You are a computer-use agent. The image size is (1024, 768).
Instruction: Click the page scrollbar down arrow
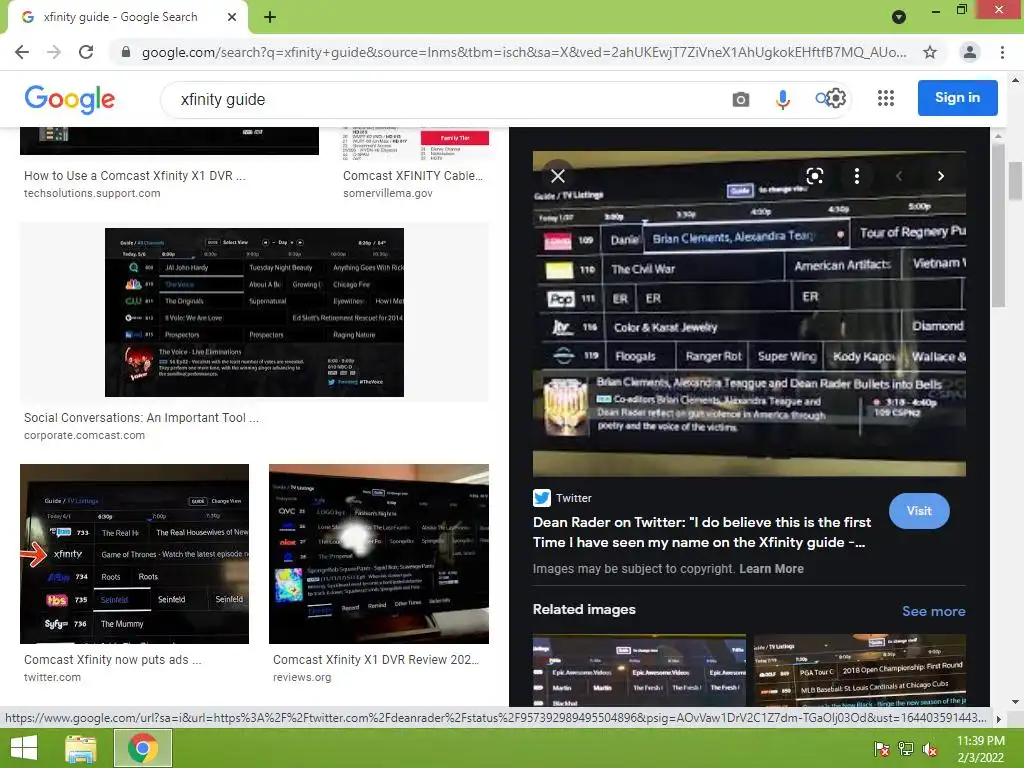1015,702
